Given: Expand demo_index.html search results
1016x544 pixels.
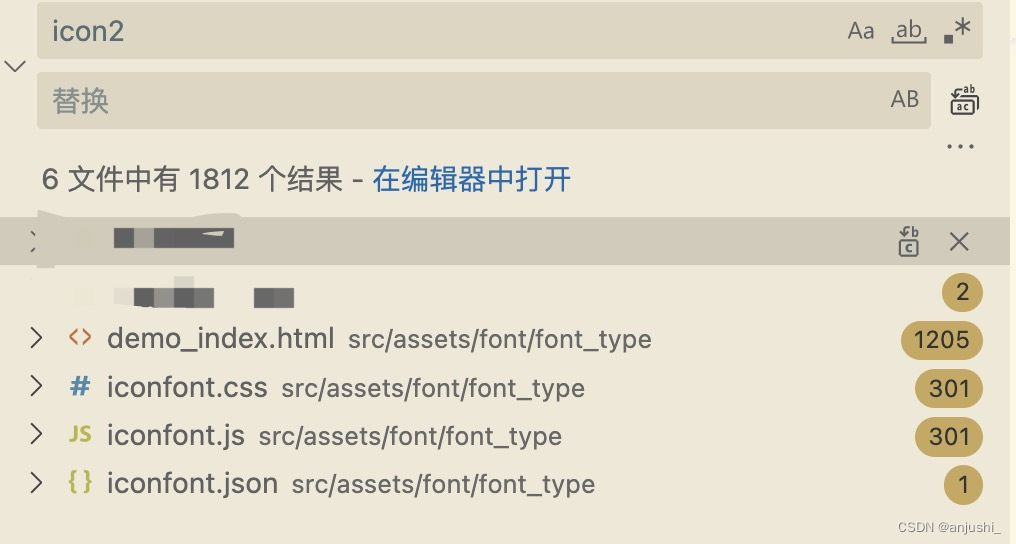Looking at the screenshot, I should click(x=36, y=338).
